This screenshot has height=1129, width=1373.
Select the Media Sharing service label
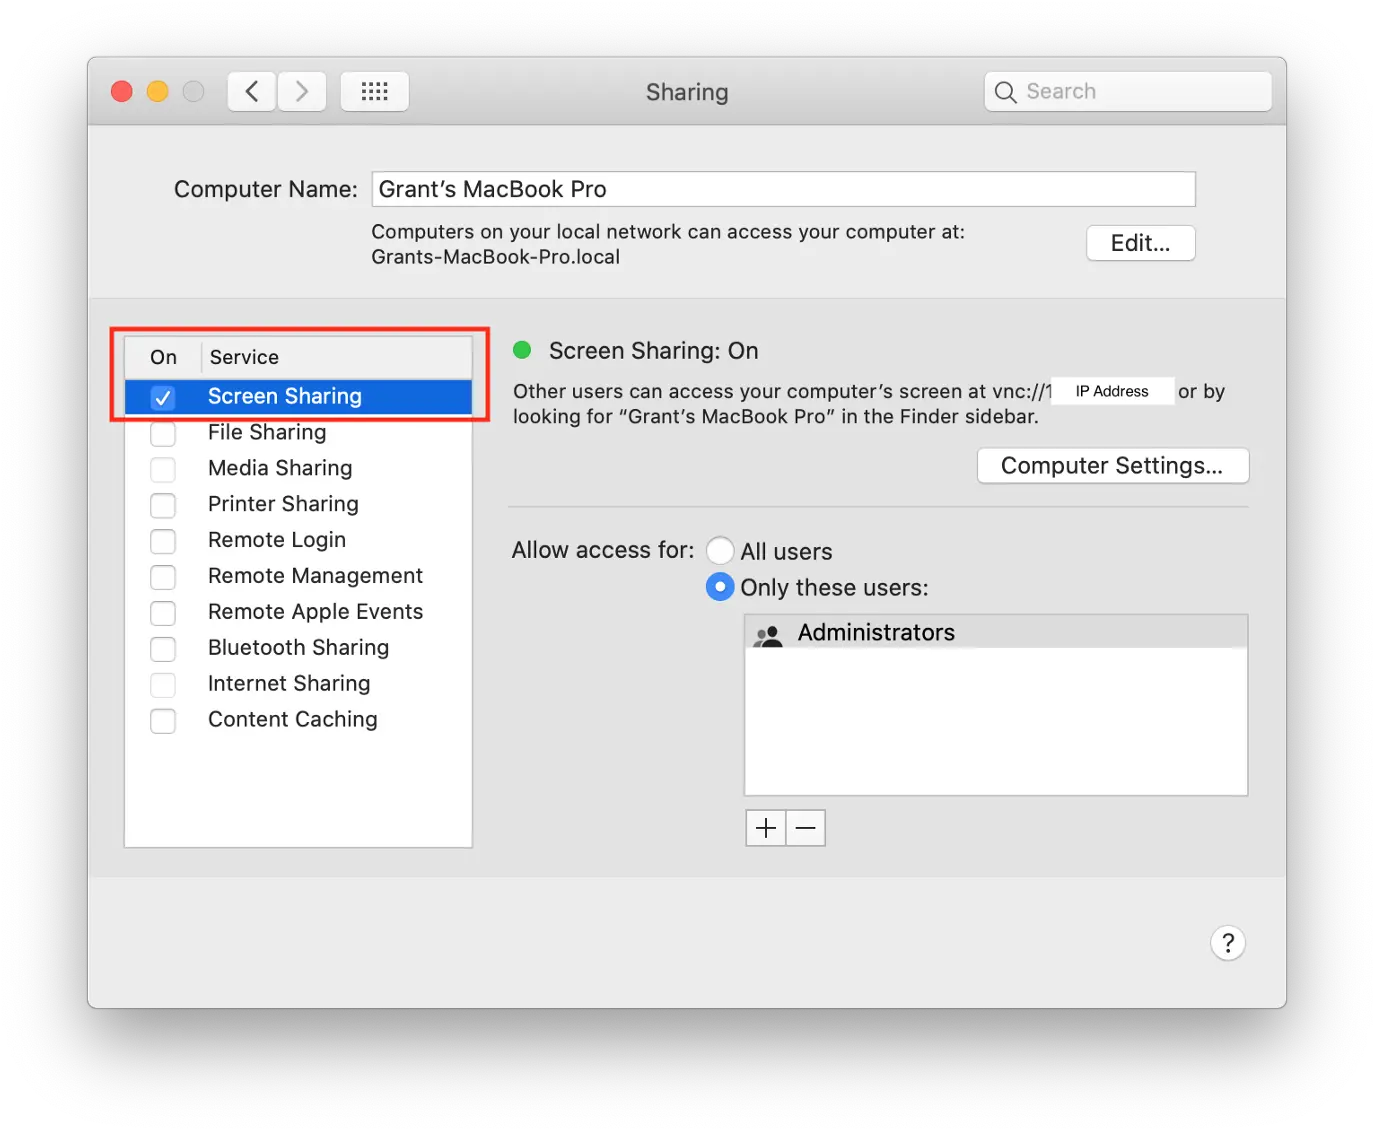tap(280, 468)
